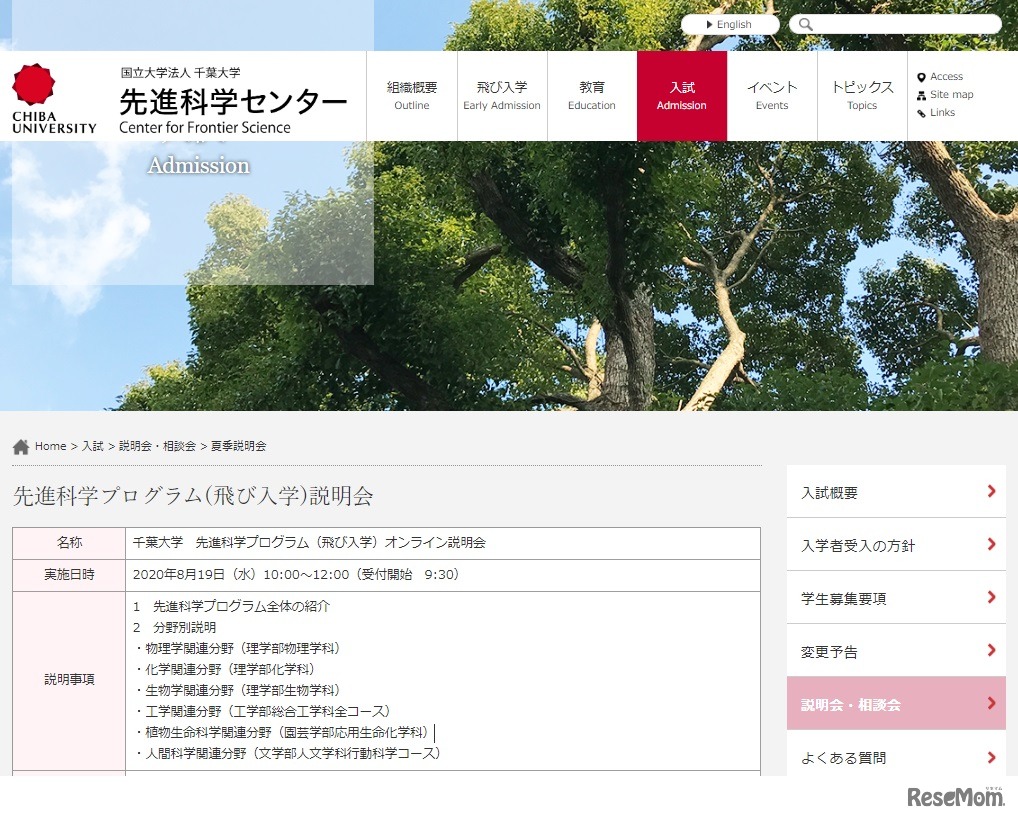Open the 組織概要 Outline section

tap(411, 95)
